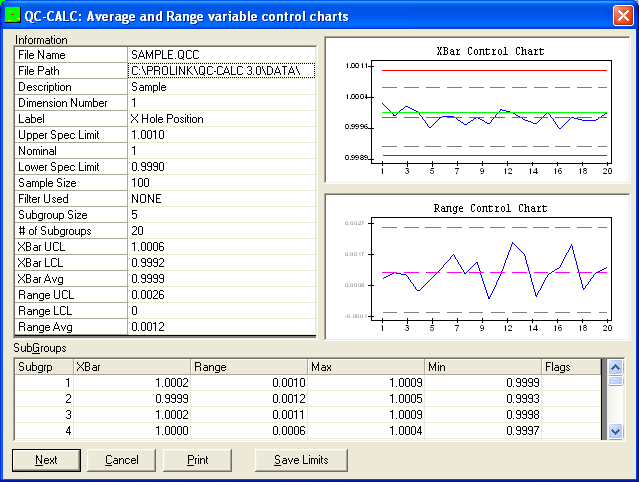Close the control charts dialog
Viewport: 639px width, 482px height.
[623, 16]
